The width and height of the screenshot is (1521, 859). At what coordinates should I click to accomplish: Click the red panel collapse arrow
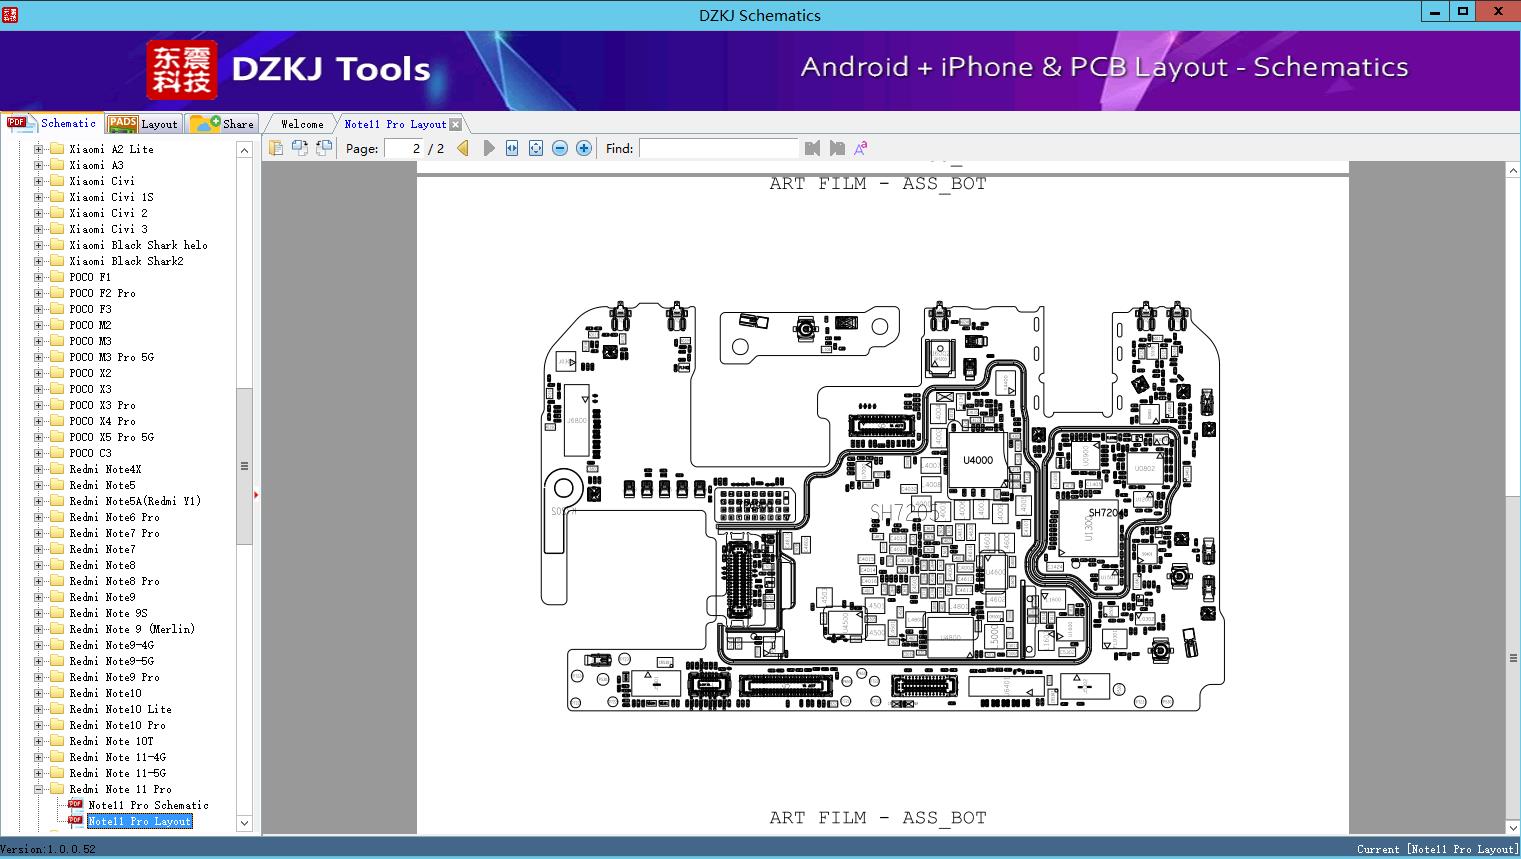tap(256, 494)
